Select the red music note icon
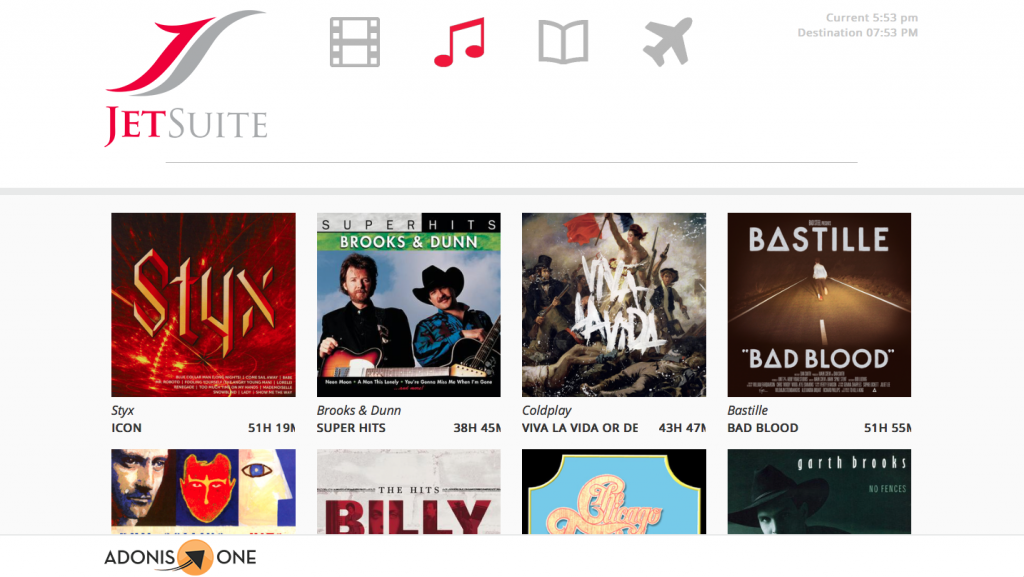Image resolution: width=1024 pixels, height=577 pixels. click(x=459, y=42)
